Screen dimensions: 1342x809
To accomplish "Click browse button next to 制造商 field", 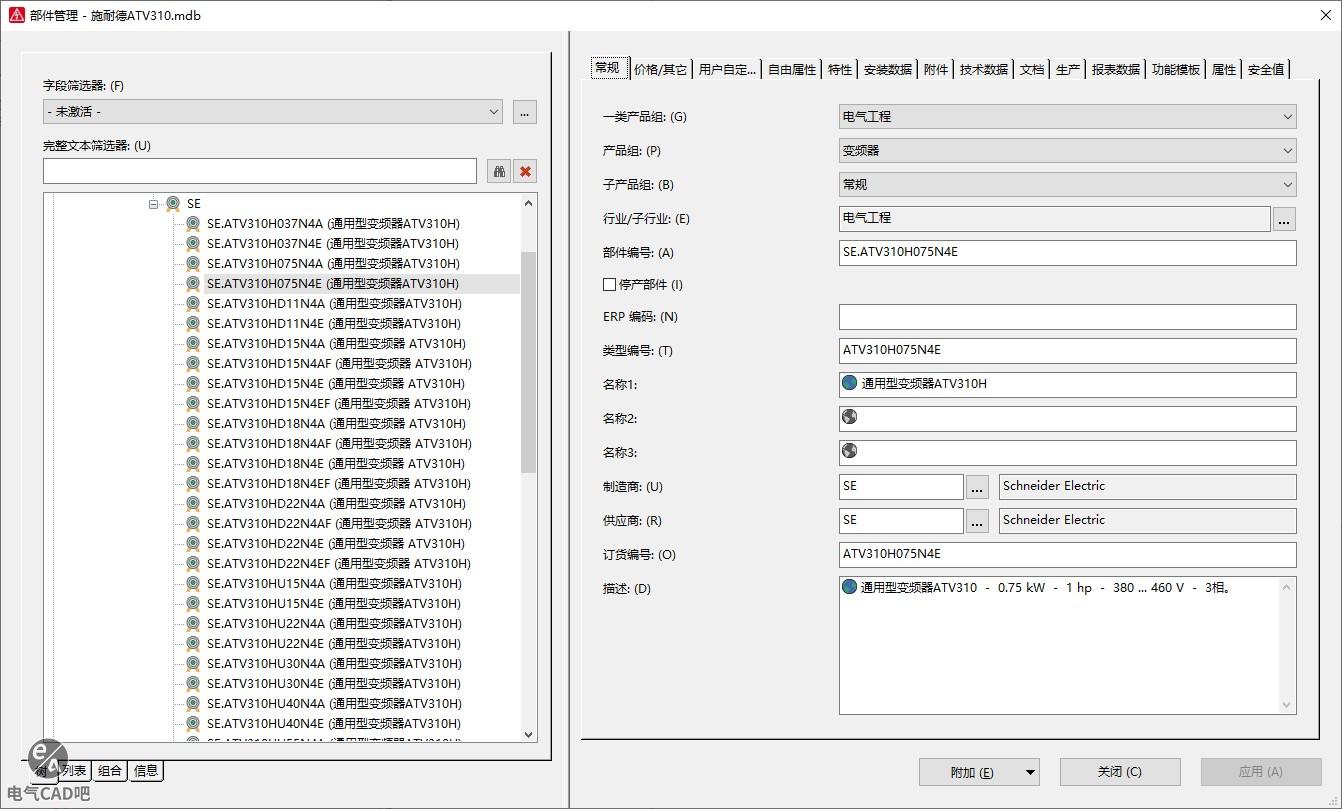I will click(977, 487).
